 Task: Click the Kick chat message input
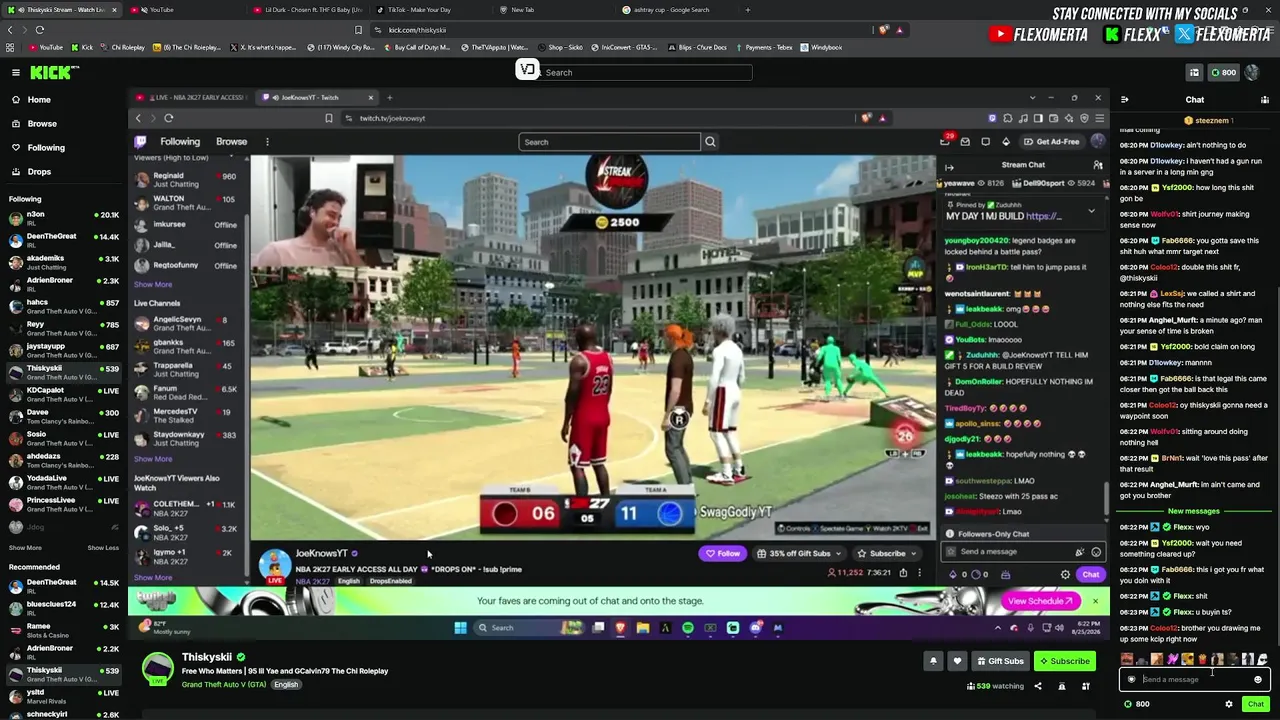[x=1195, y=680]
